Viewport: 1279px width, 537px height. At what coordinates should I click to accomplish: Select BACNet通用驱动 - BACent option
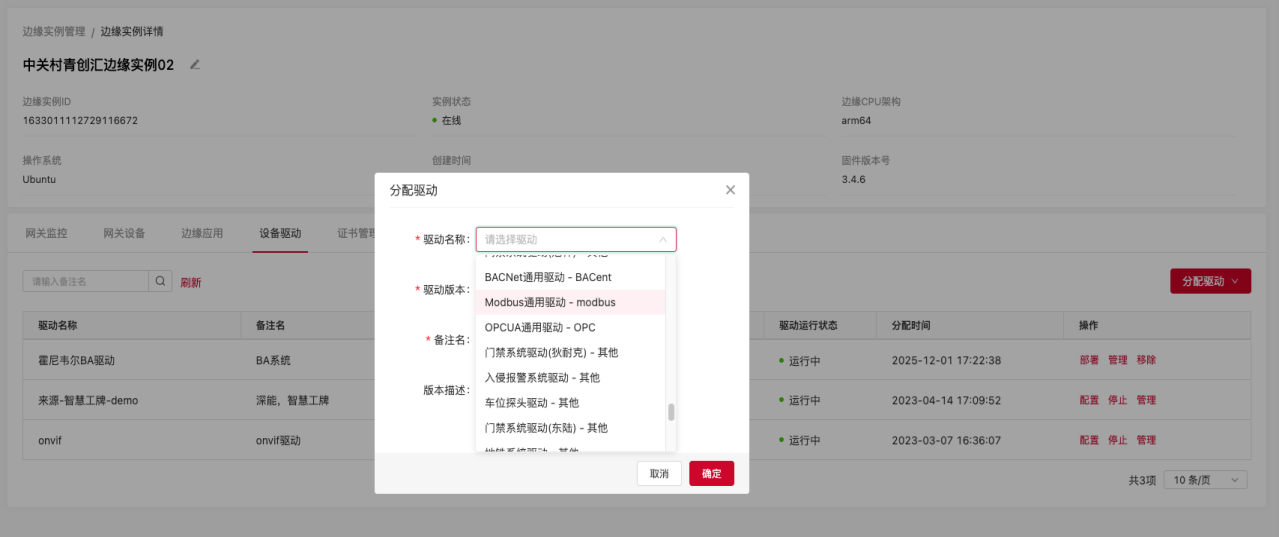coord(570,277)
